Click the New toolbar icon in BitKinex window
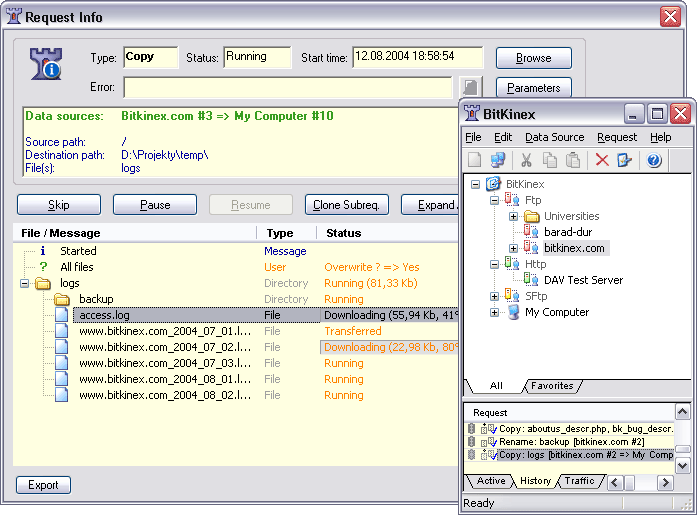 (x=474, y=160)
